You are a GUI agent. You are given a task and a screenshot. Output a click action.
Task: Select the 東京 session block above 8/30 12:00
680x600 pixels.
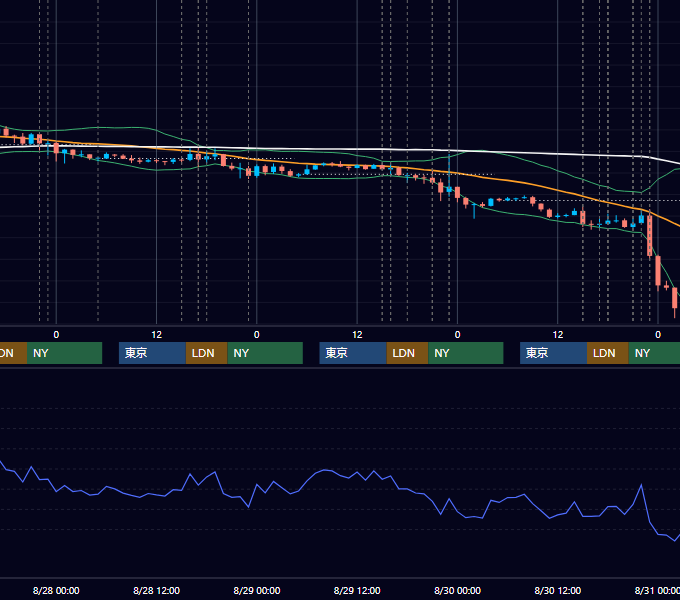(x=553, y=353)
